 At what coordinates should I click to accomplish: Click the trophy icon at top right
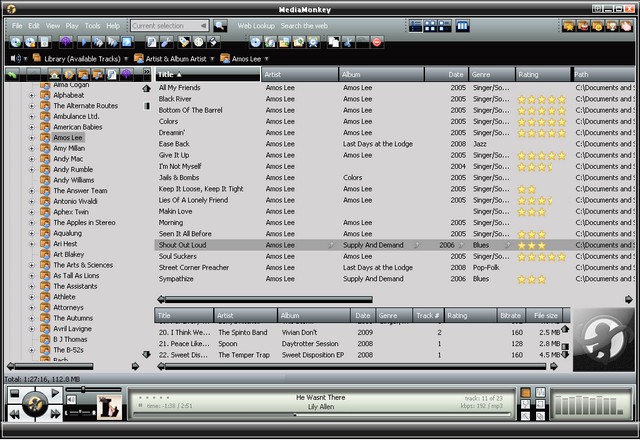pyautogui.click(x=611, y=26)
